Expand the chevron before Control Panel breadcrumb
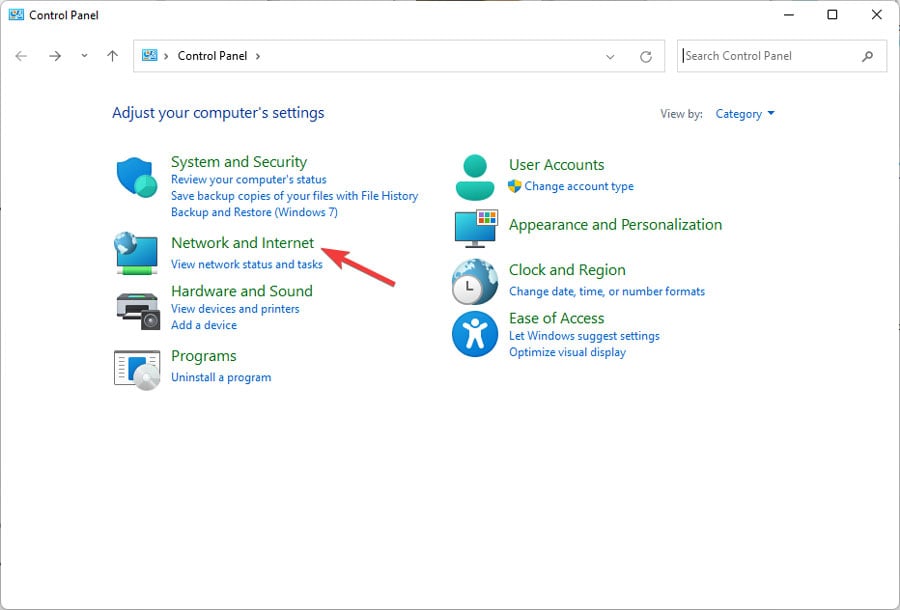The width and height of the screenshot is (900, 610). (166, 56)
